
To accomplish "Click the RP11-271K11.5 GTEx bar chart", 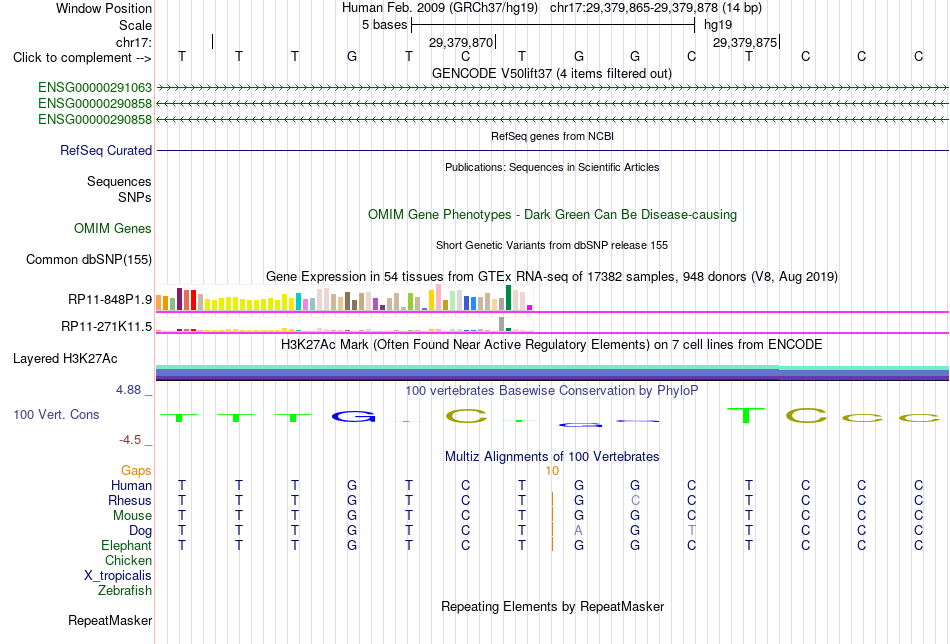I will (x=344, y=325).
